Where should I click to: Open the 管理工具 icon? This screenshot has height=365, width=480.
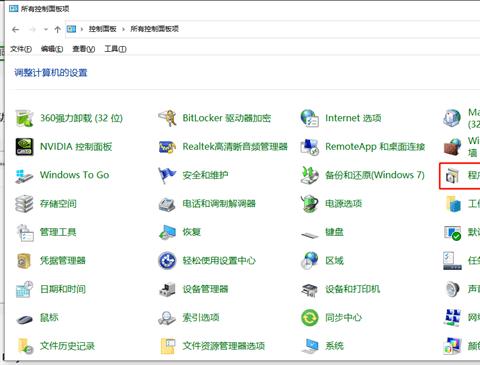pos(24,232)
